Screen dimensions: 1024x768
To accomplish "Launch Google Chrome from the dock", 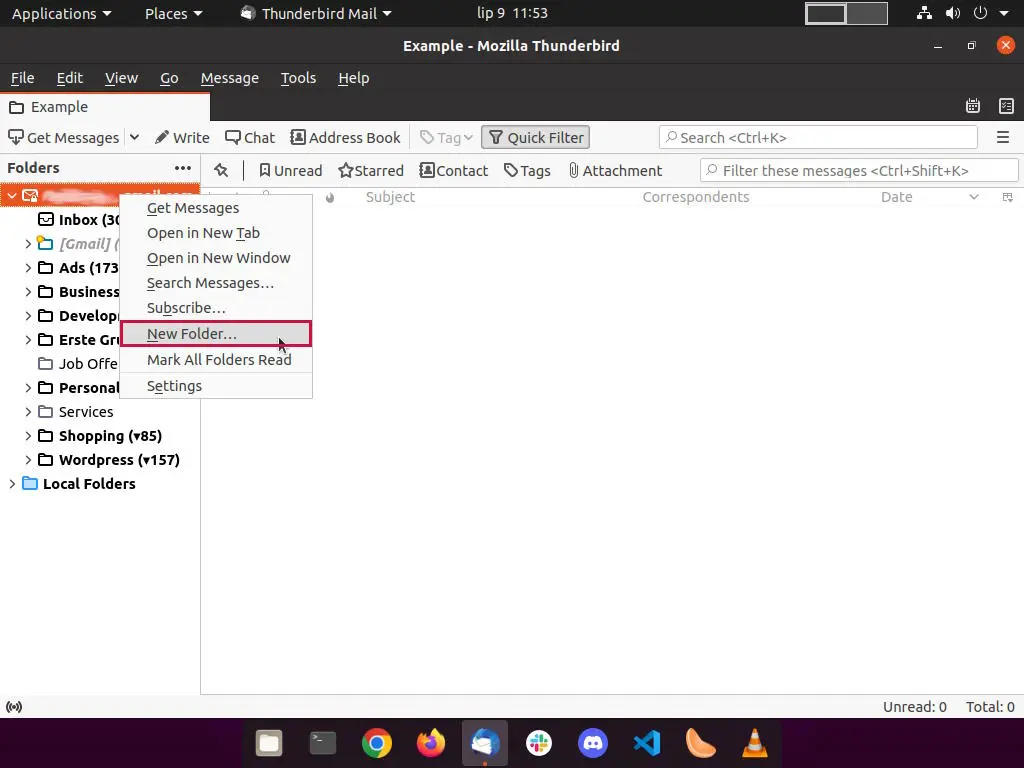I will (x=377, y=743).
